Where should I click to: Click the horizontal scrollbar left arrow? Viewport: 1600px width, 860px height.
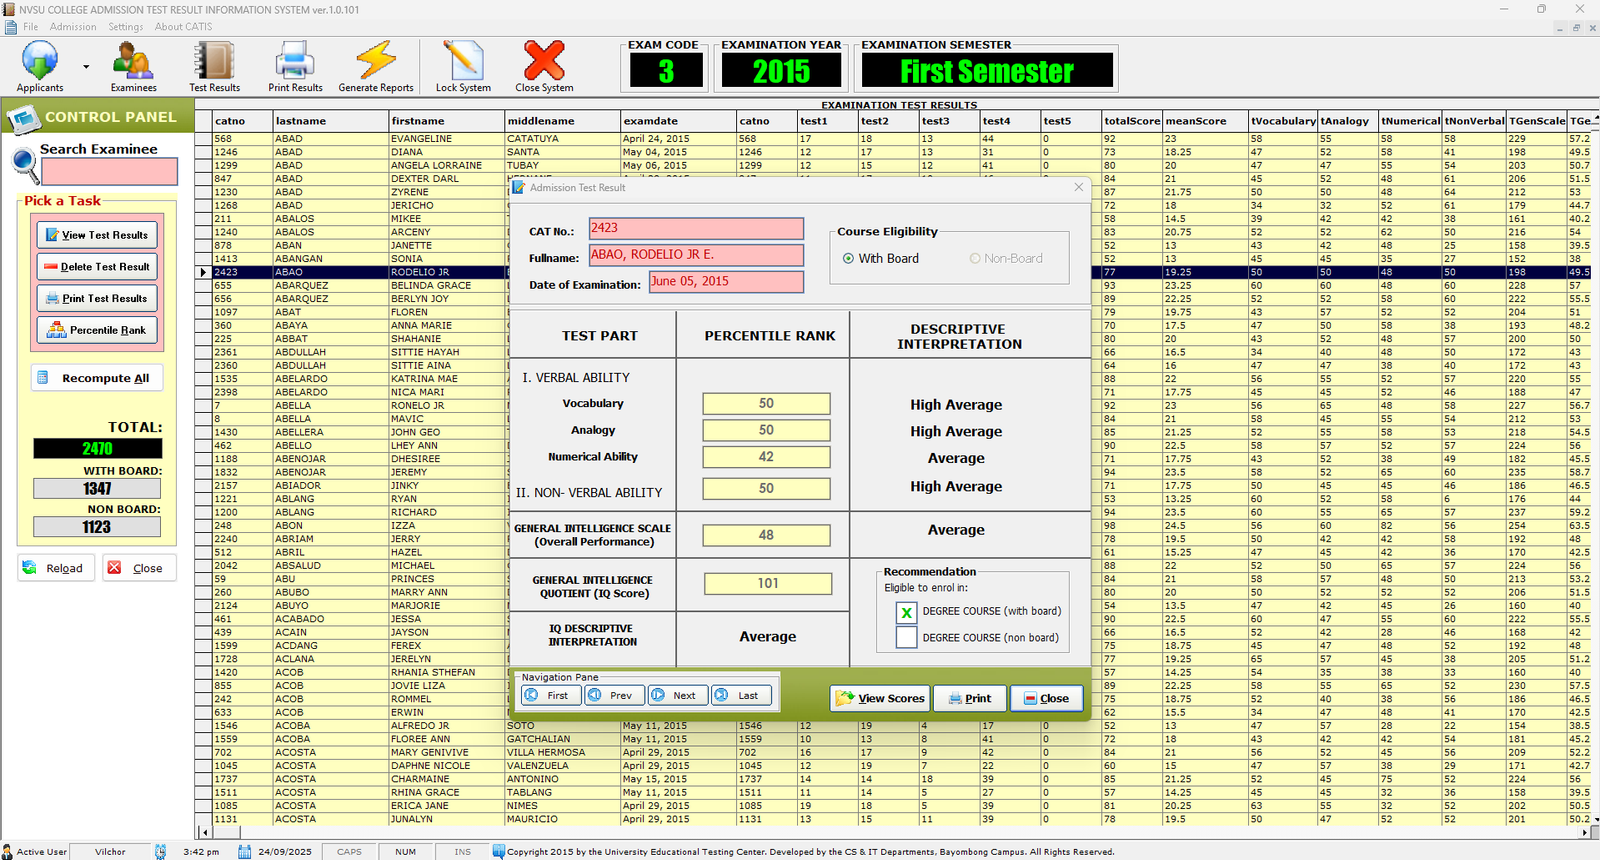pyautogui.click(x=205, y=832)
